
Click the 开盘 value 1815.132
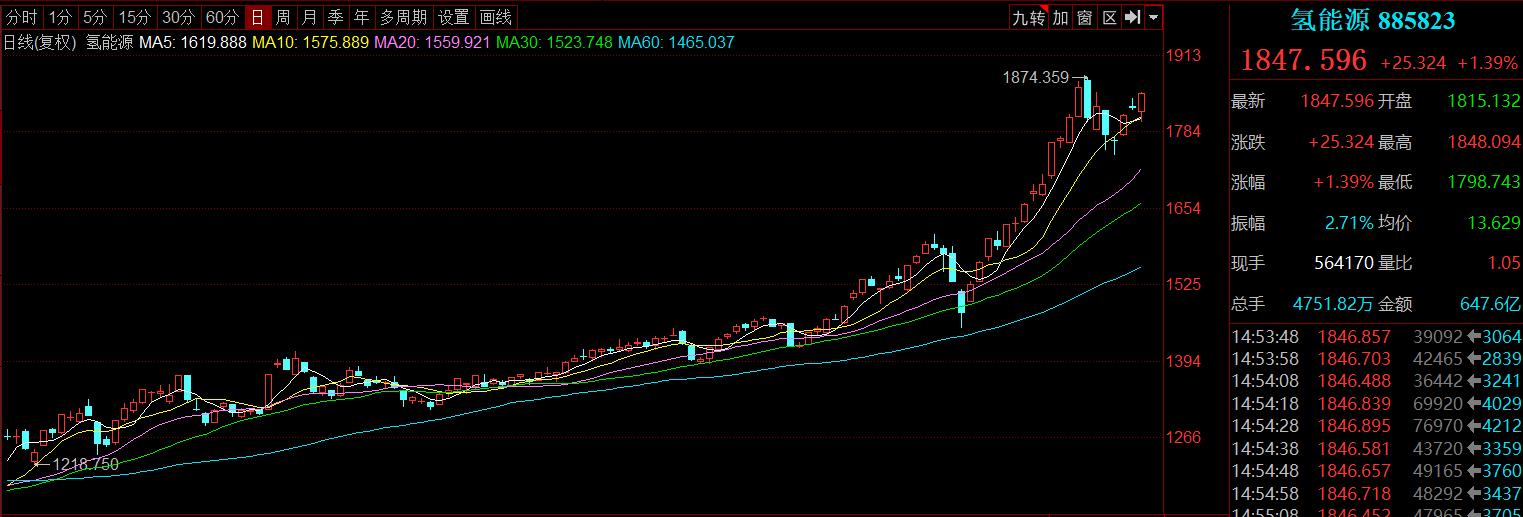click(1483, 101)
